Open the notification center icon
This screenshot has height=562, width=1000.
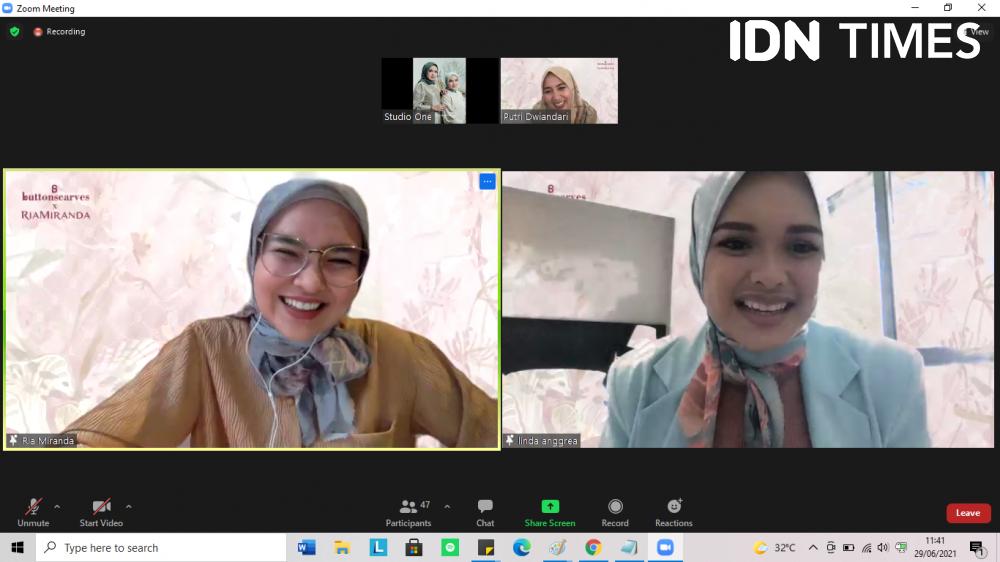[x=977, y=548]
